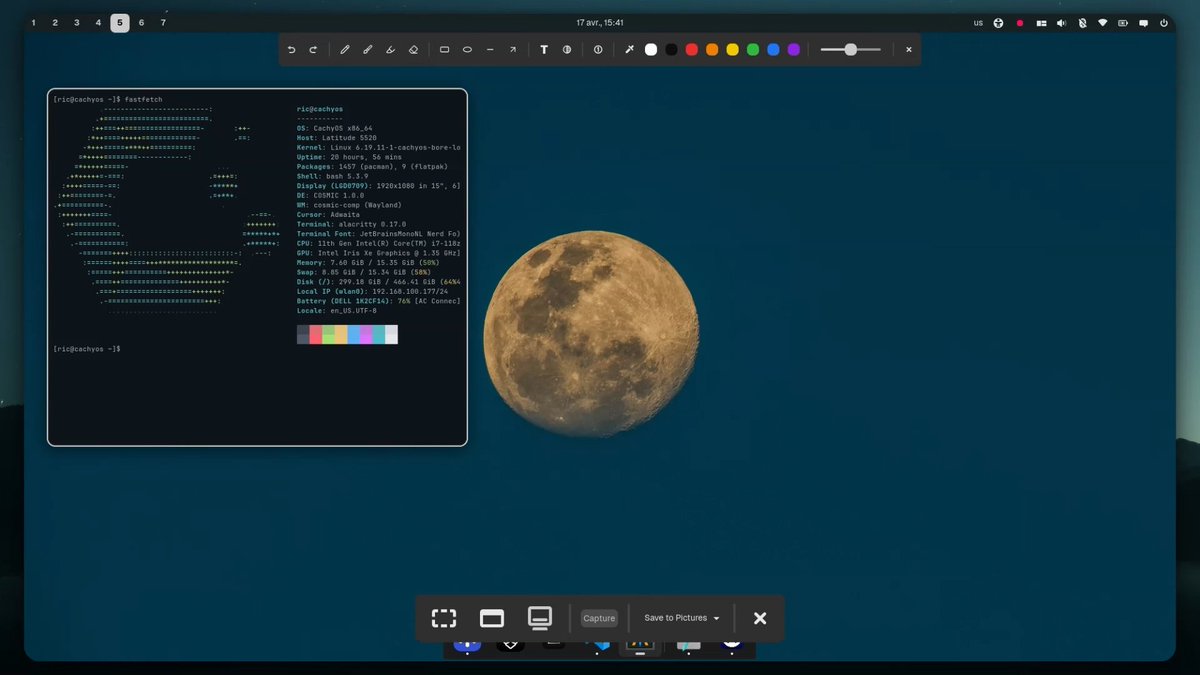Image resolution: width=1200 pixels, height=675 pixels.
Task: Select full screen capture mode
Action: pyautogui.click(x=540, y=618)
